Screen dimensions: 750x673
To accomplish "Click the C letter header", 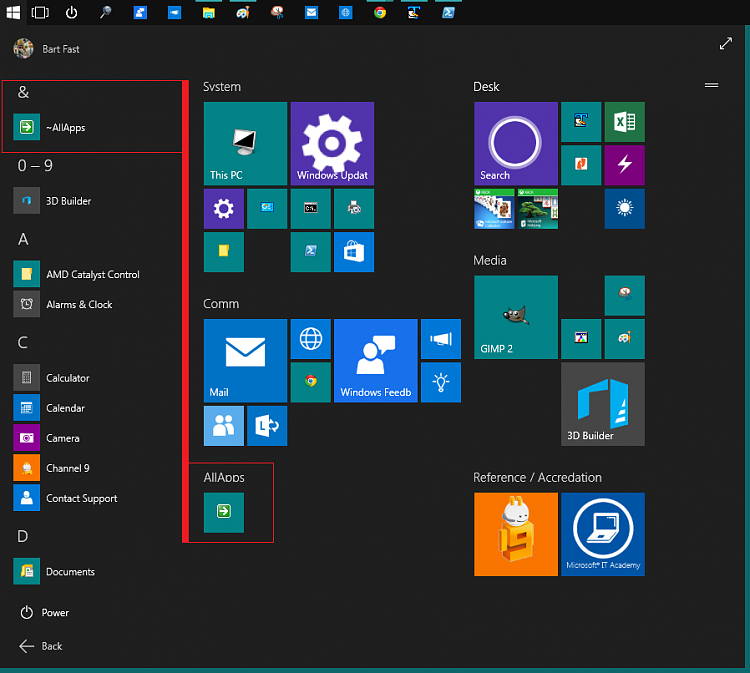I will (22, 342).
